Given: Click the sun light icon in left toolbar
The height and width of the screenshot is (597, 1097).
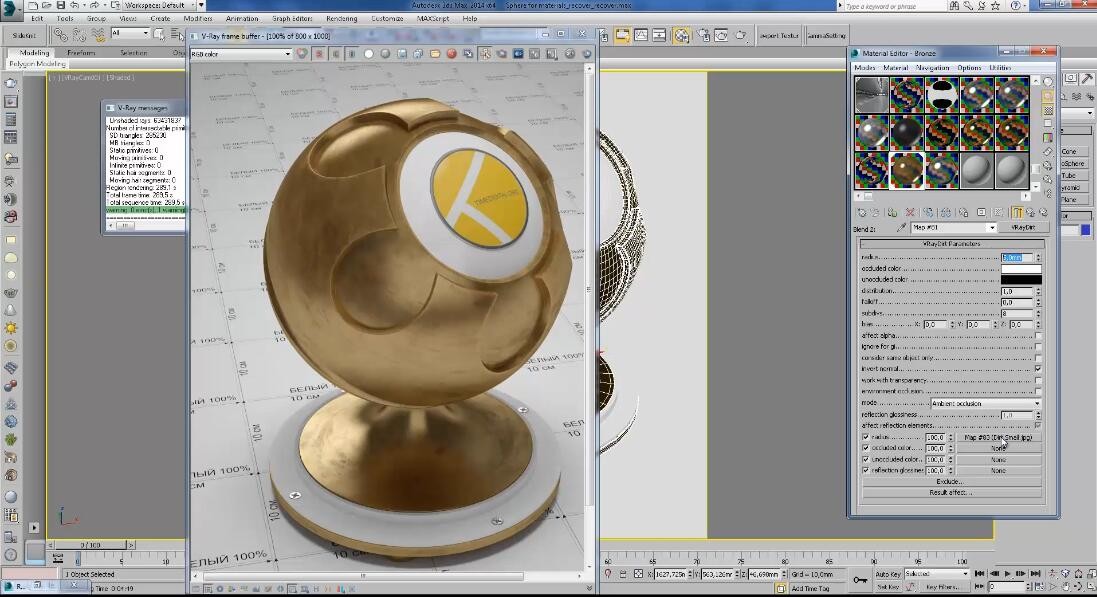Looking at the screenshot, I should (10, 328).
